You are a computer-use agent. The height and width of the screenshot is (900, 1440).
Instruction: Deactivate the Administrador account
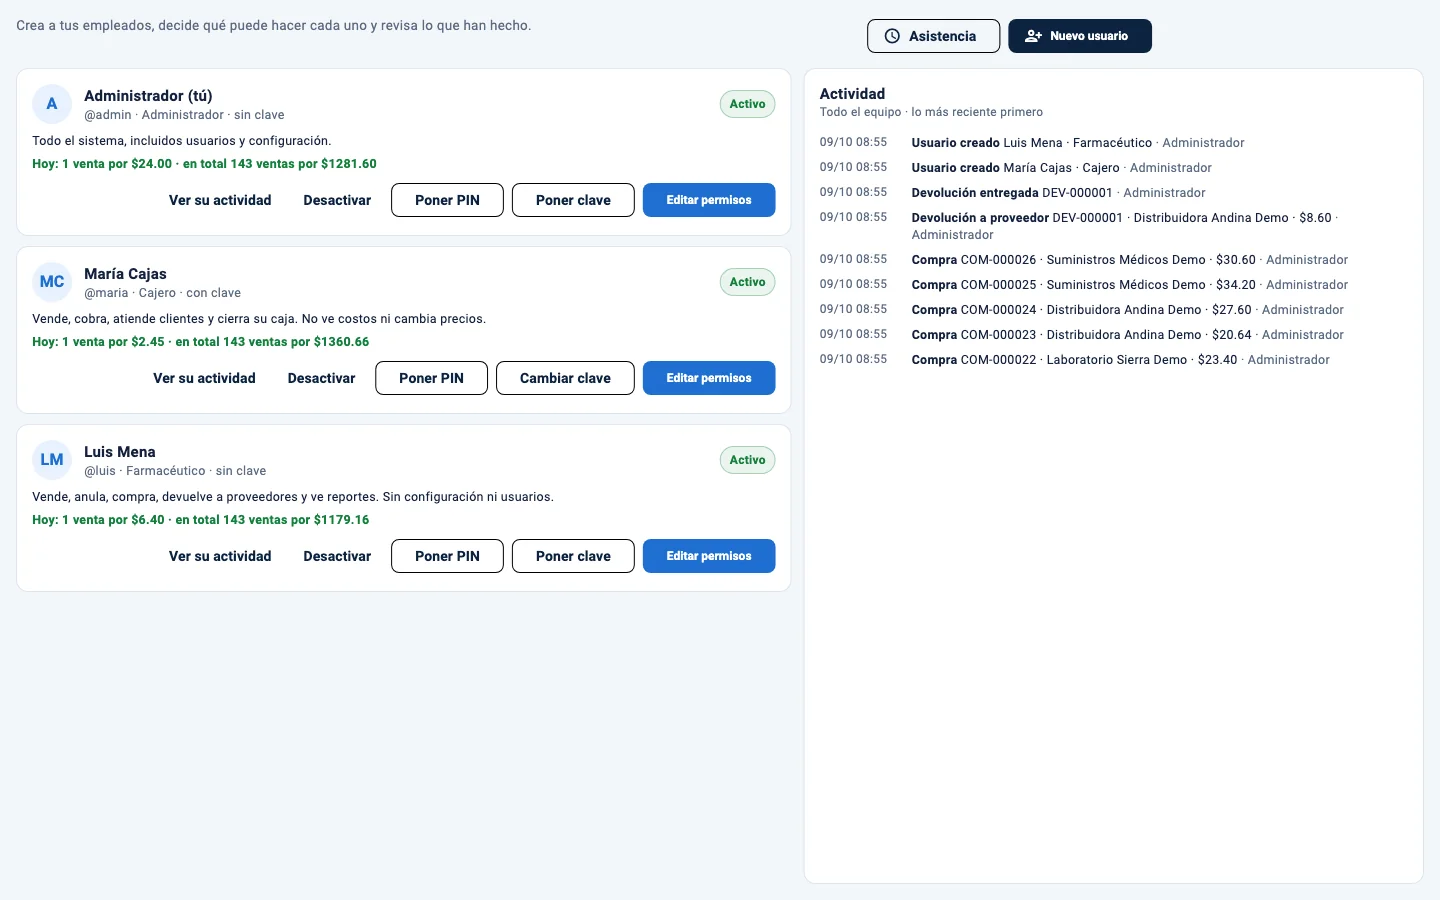[337, 200]
